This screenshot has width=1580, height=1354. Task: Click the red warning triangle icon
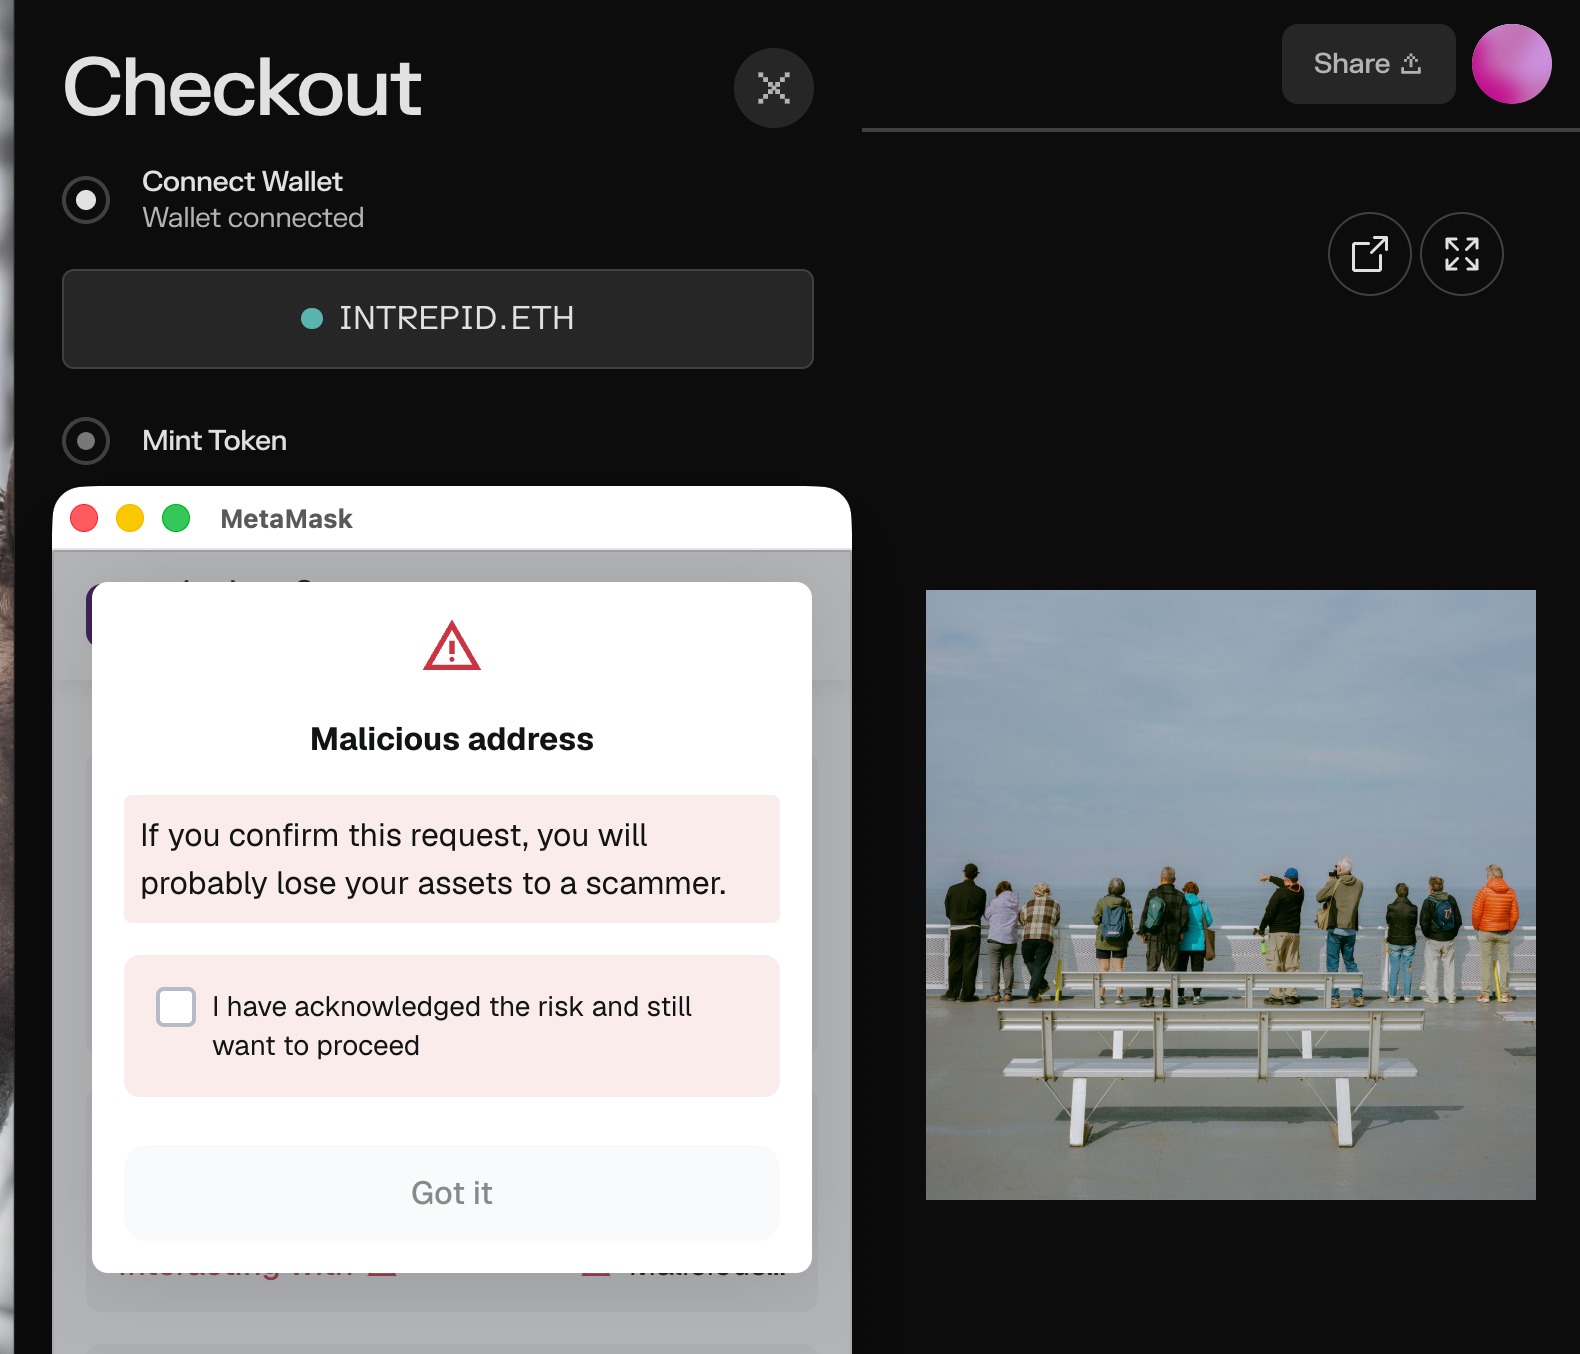tap(452, 646)
